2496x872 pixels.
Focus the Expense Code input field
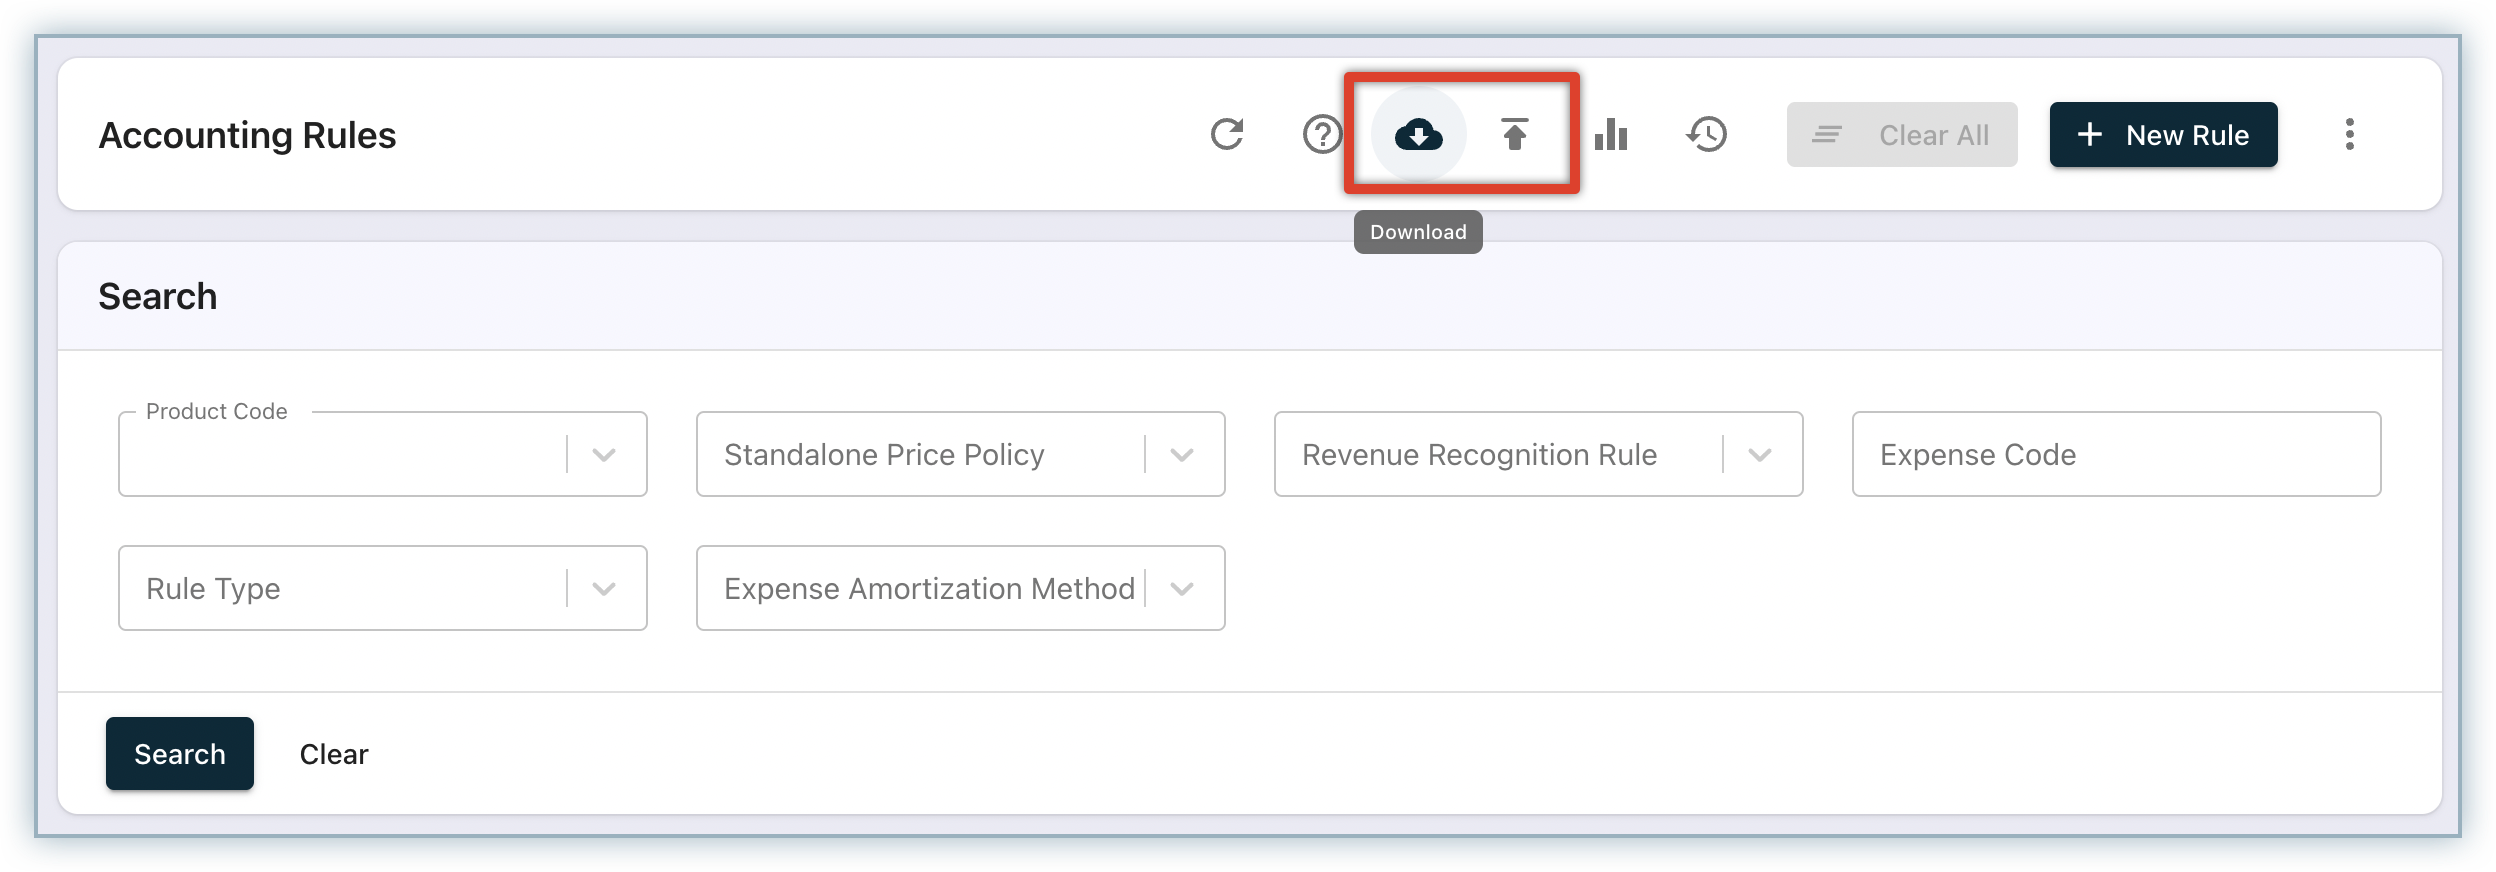click(x=2115, y=455)
